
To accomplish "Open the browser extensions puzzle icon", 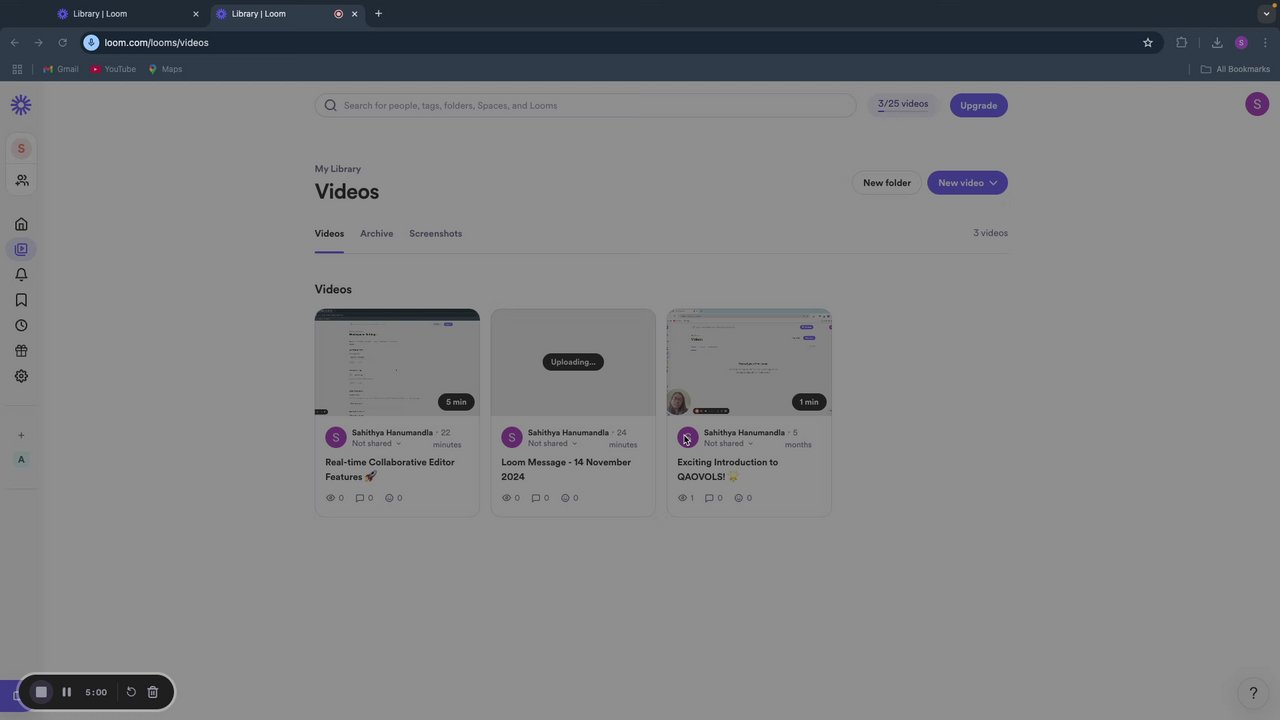I will (1182, 42).
